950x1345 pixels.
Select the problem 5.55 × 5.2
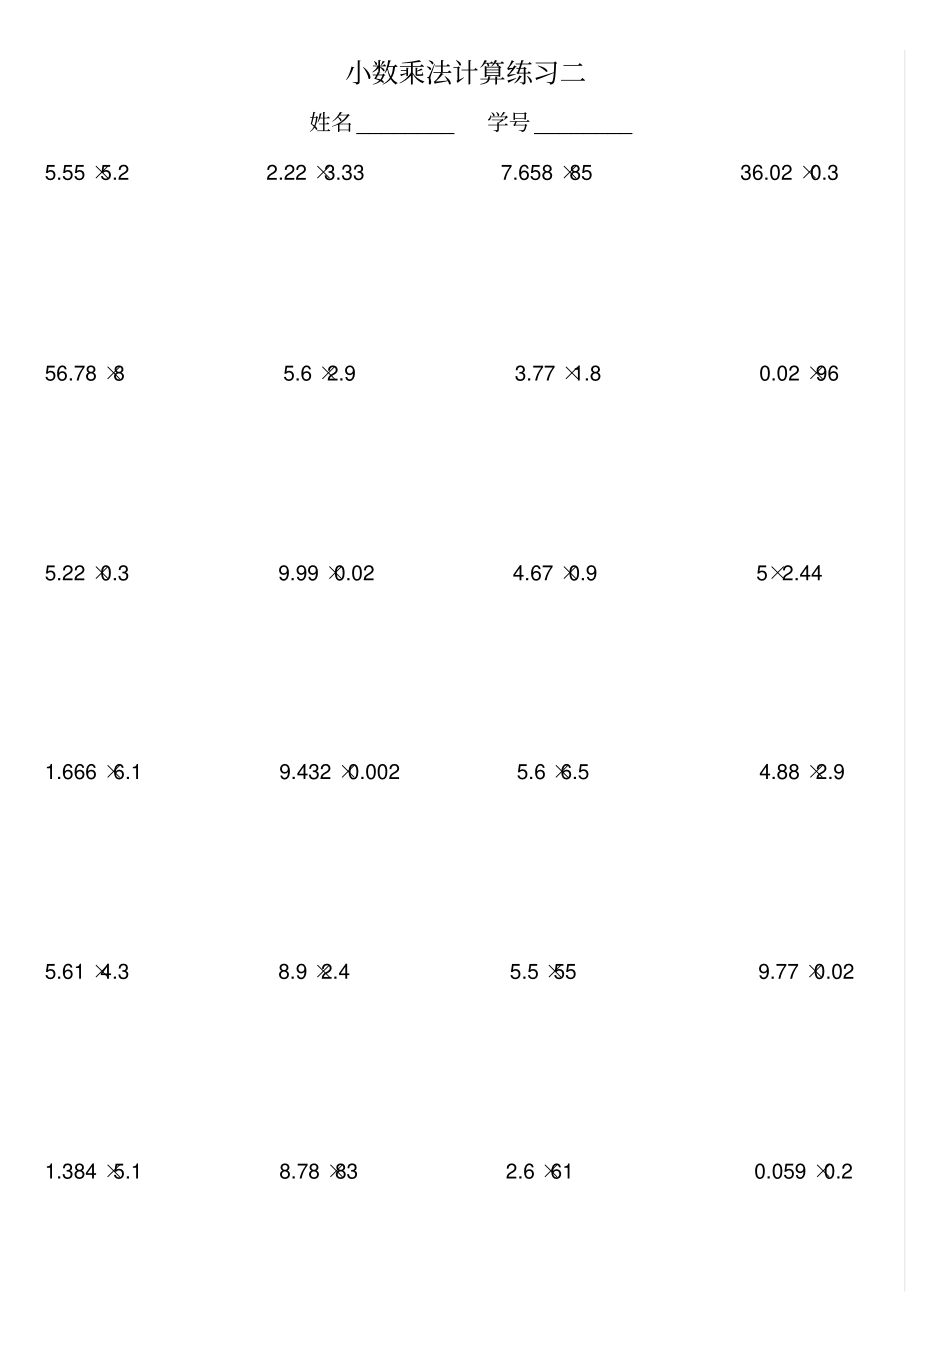(x=87, y=173)
